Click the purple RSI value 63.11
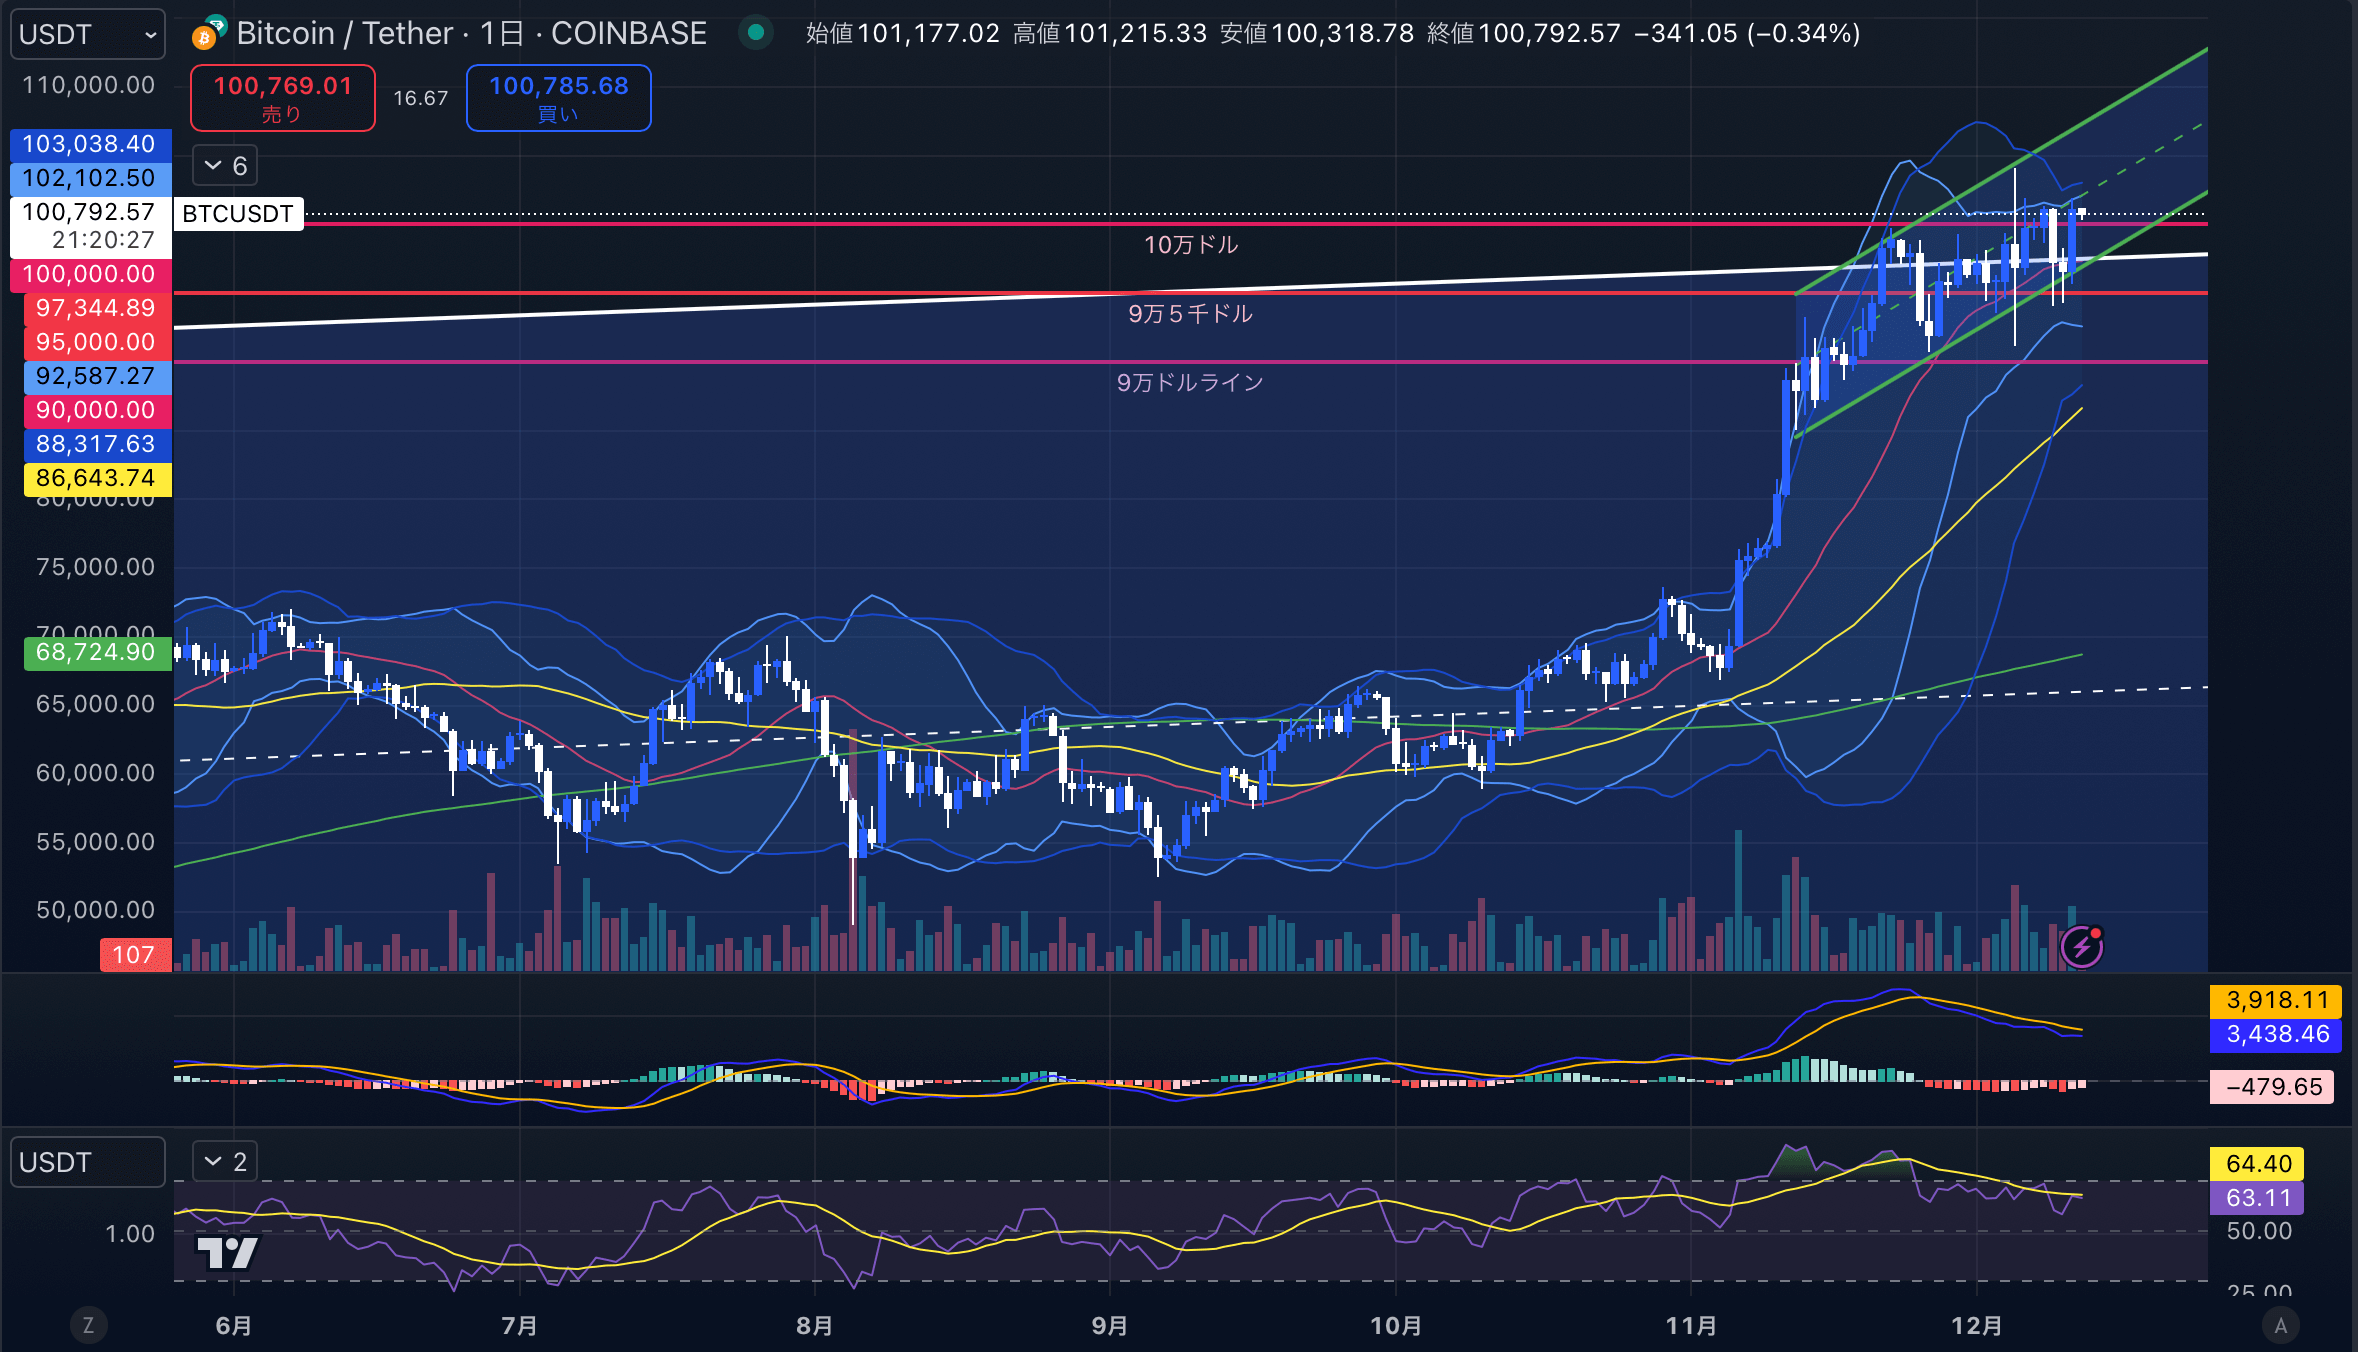This screenshot has width=2358, height=1352. [2258, 1198]
